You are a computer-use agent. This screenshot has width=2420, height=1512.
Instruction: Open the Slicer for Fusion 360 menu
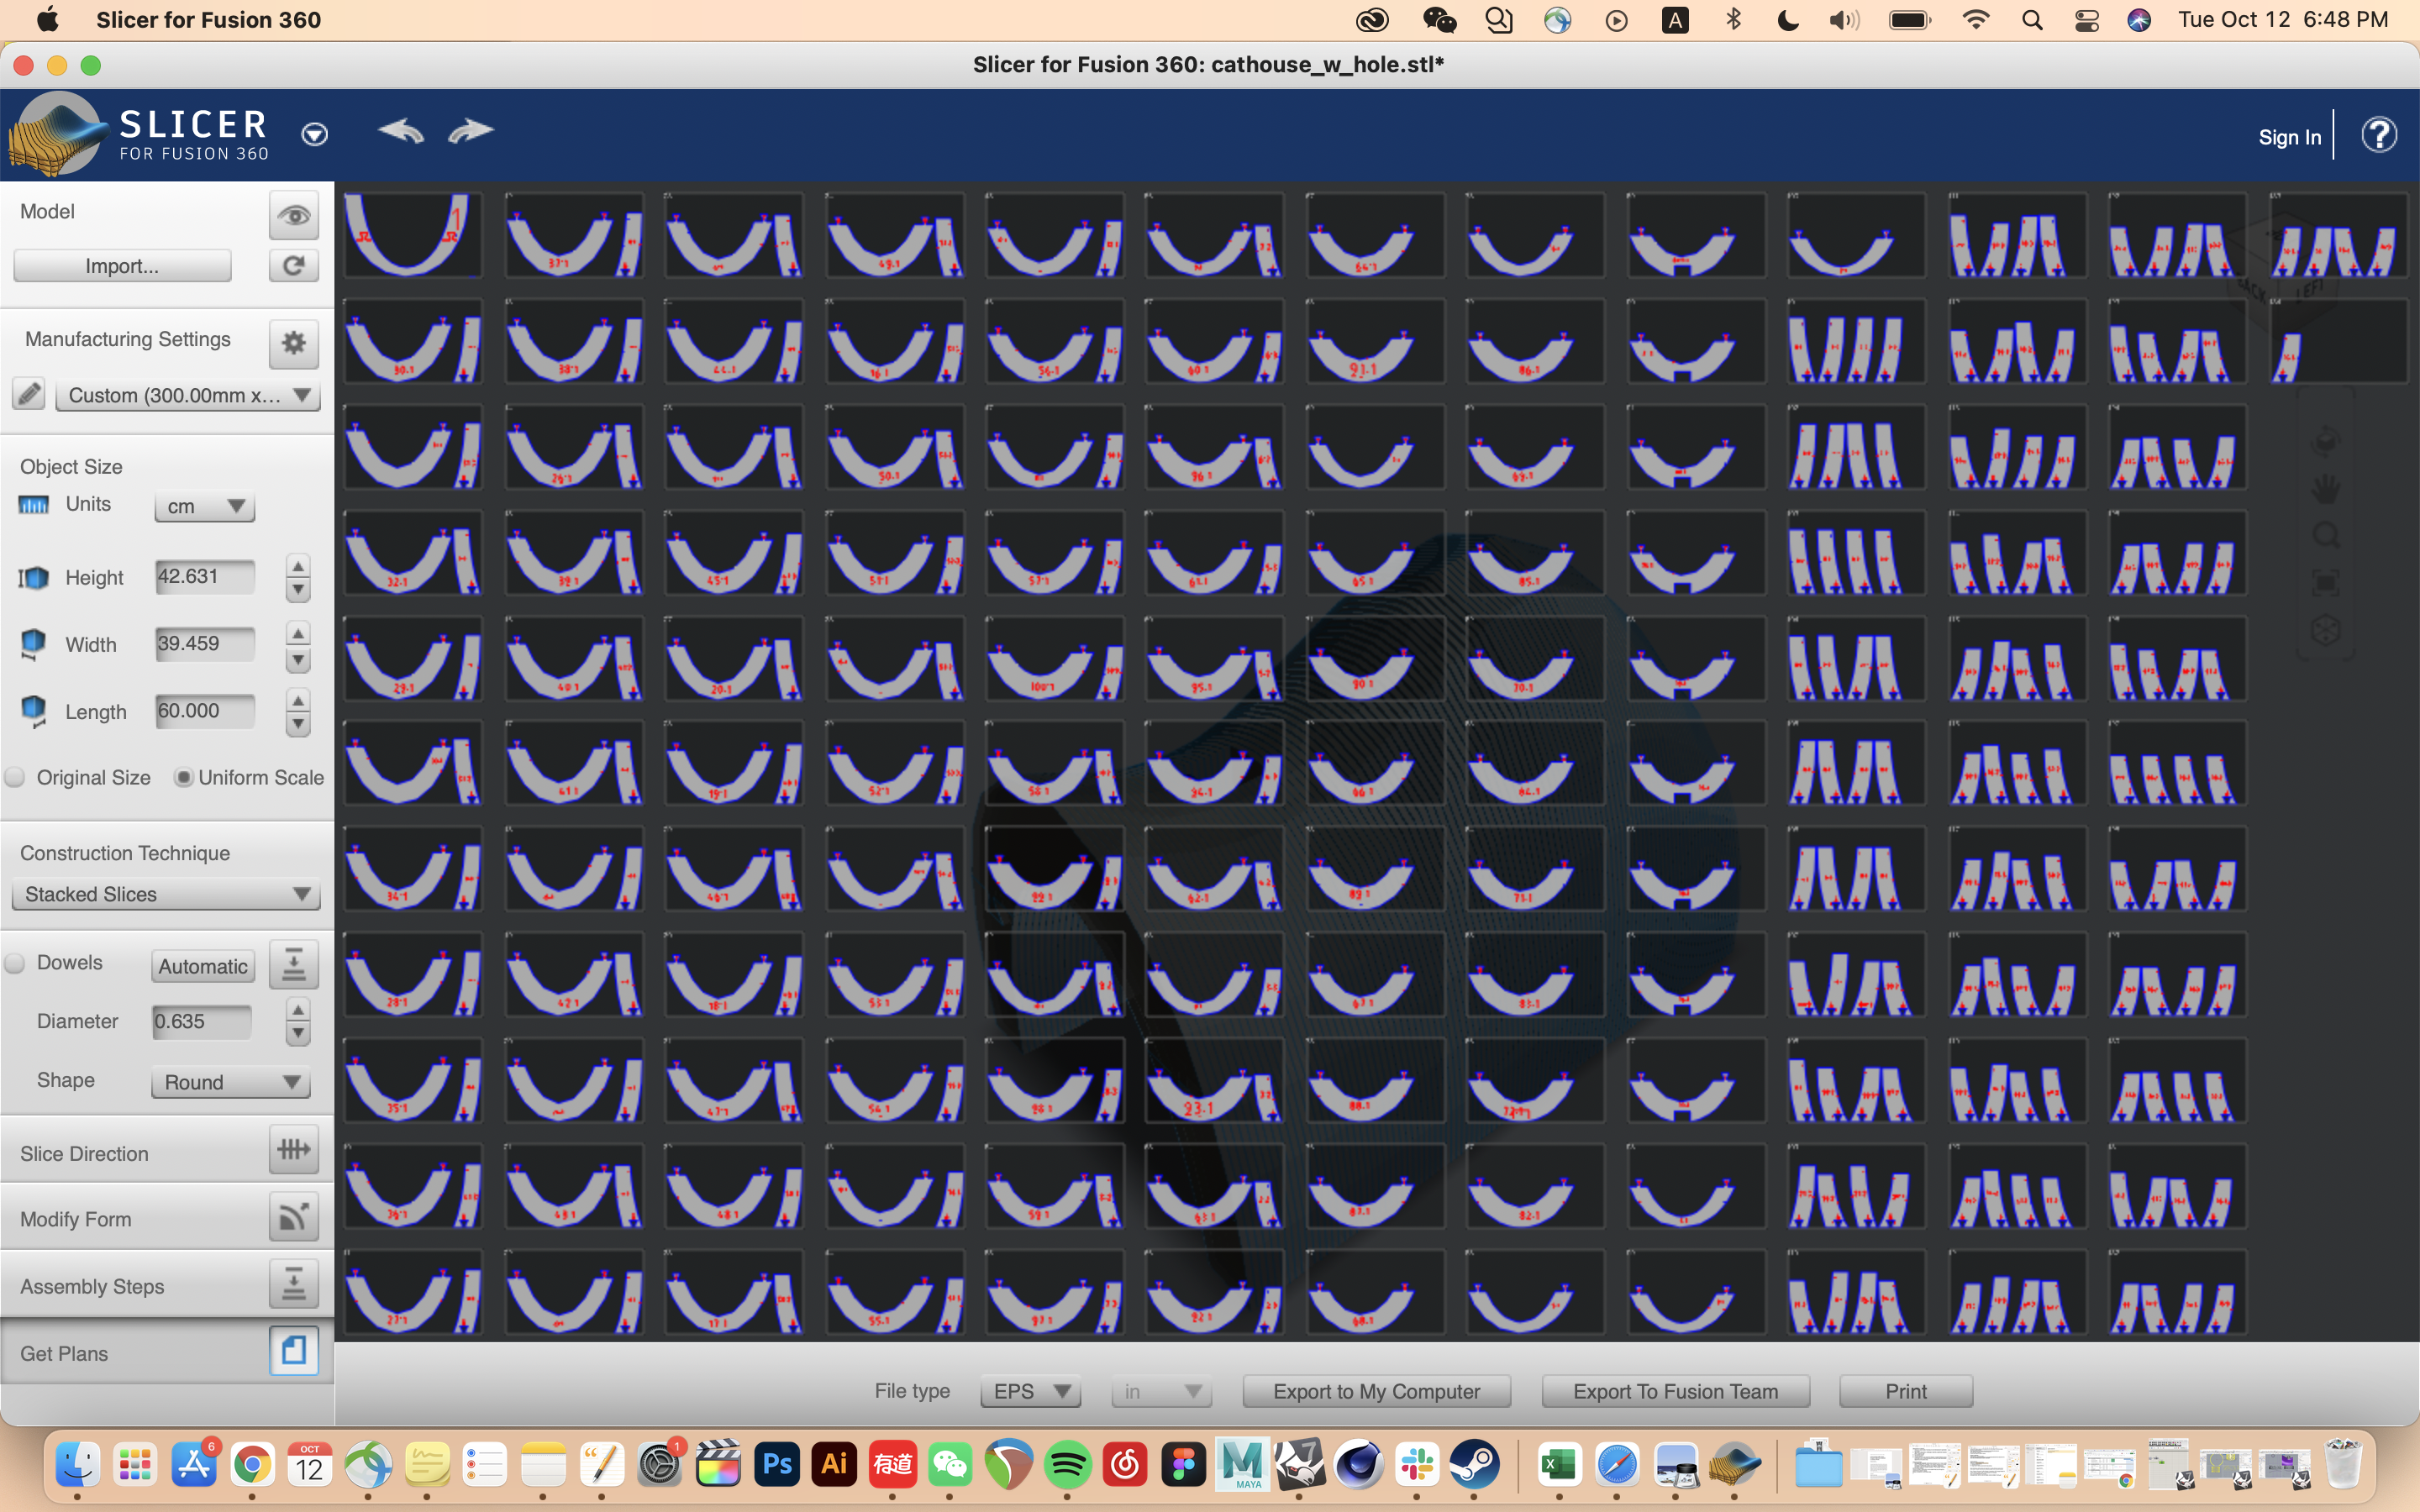coord(208,20)
